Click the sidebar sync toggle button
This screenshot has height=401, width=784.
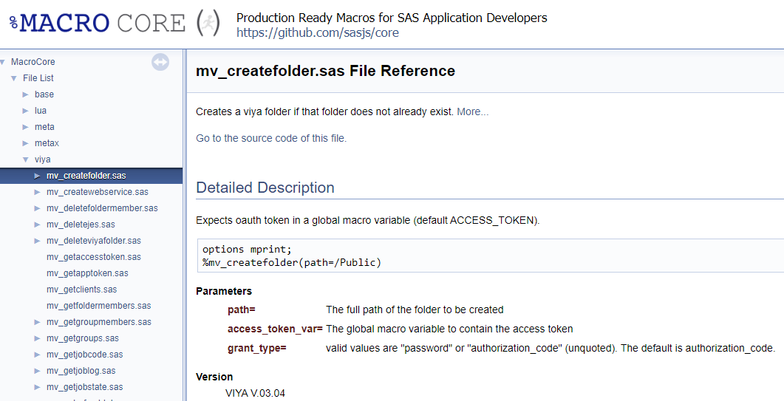tap(161, 62)
